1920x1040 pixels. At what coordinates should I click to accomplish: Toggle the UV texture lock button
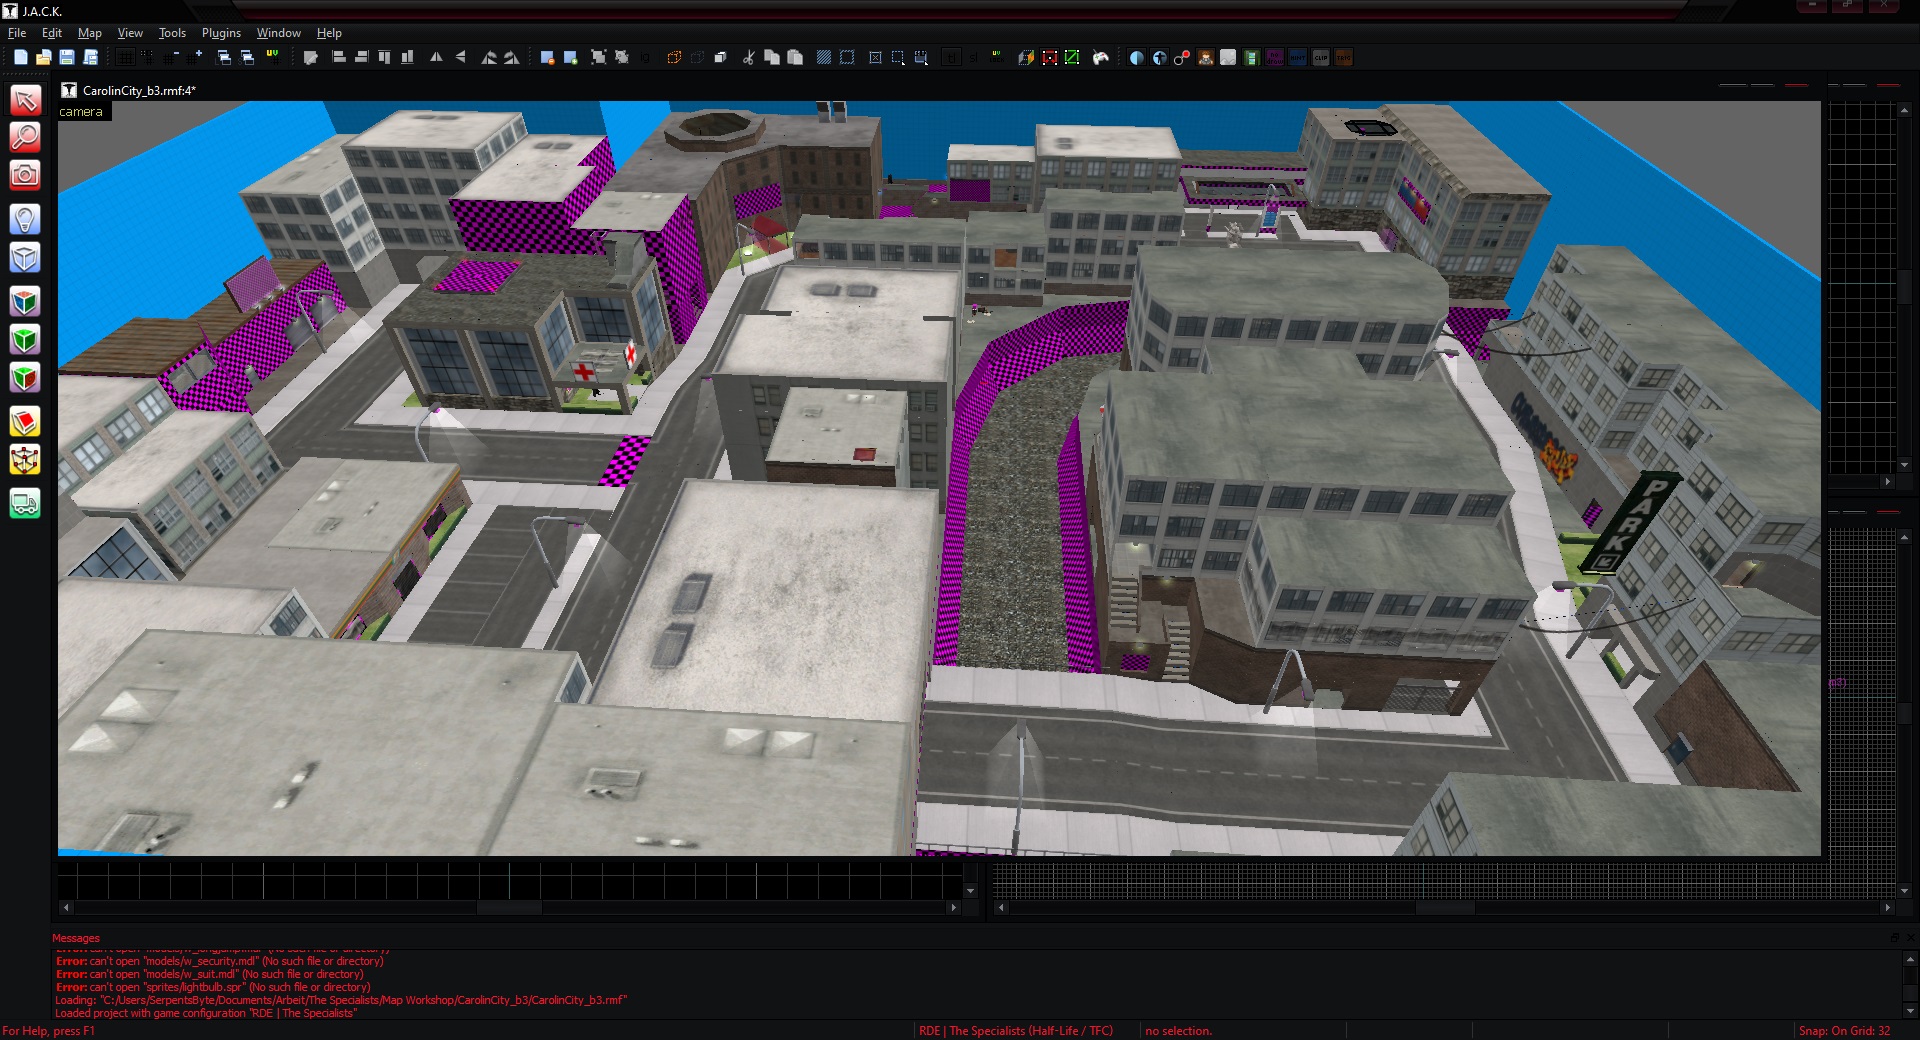tap(996, 58)
